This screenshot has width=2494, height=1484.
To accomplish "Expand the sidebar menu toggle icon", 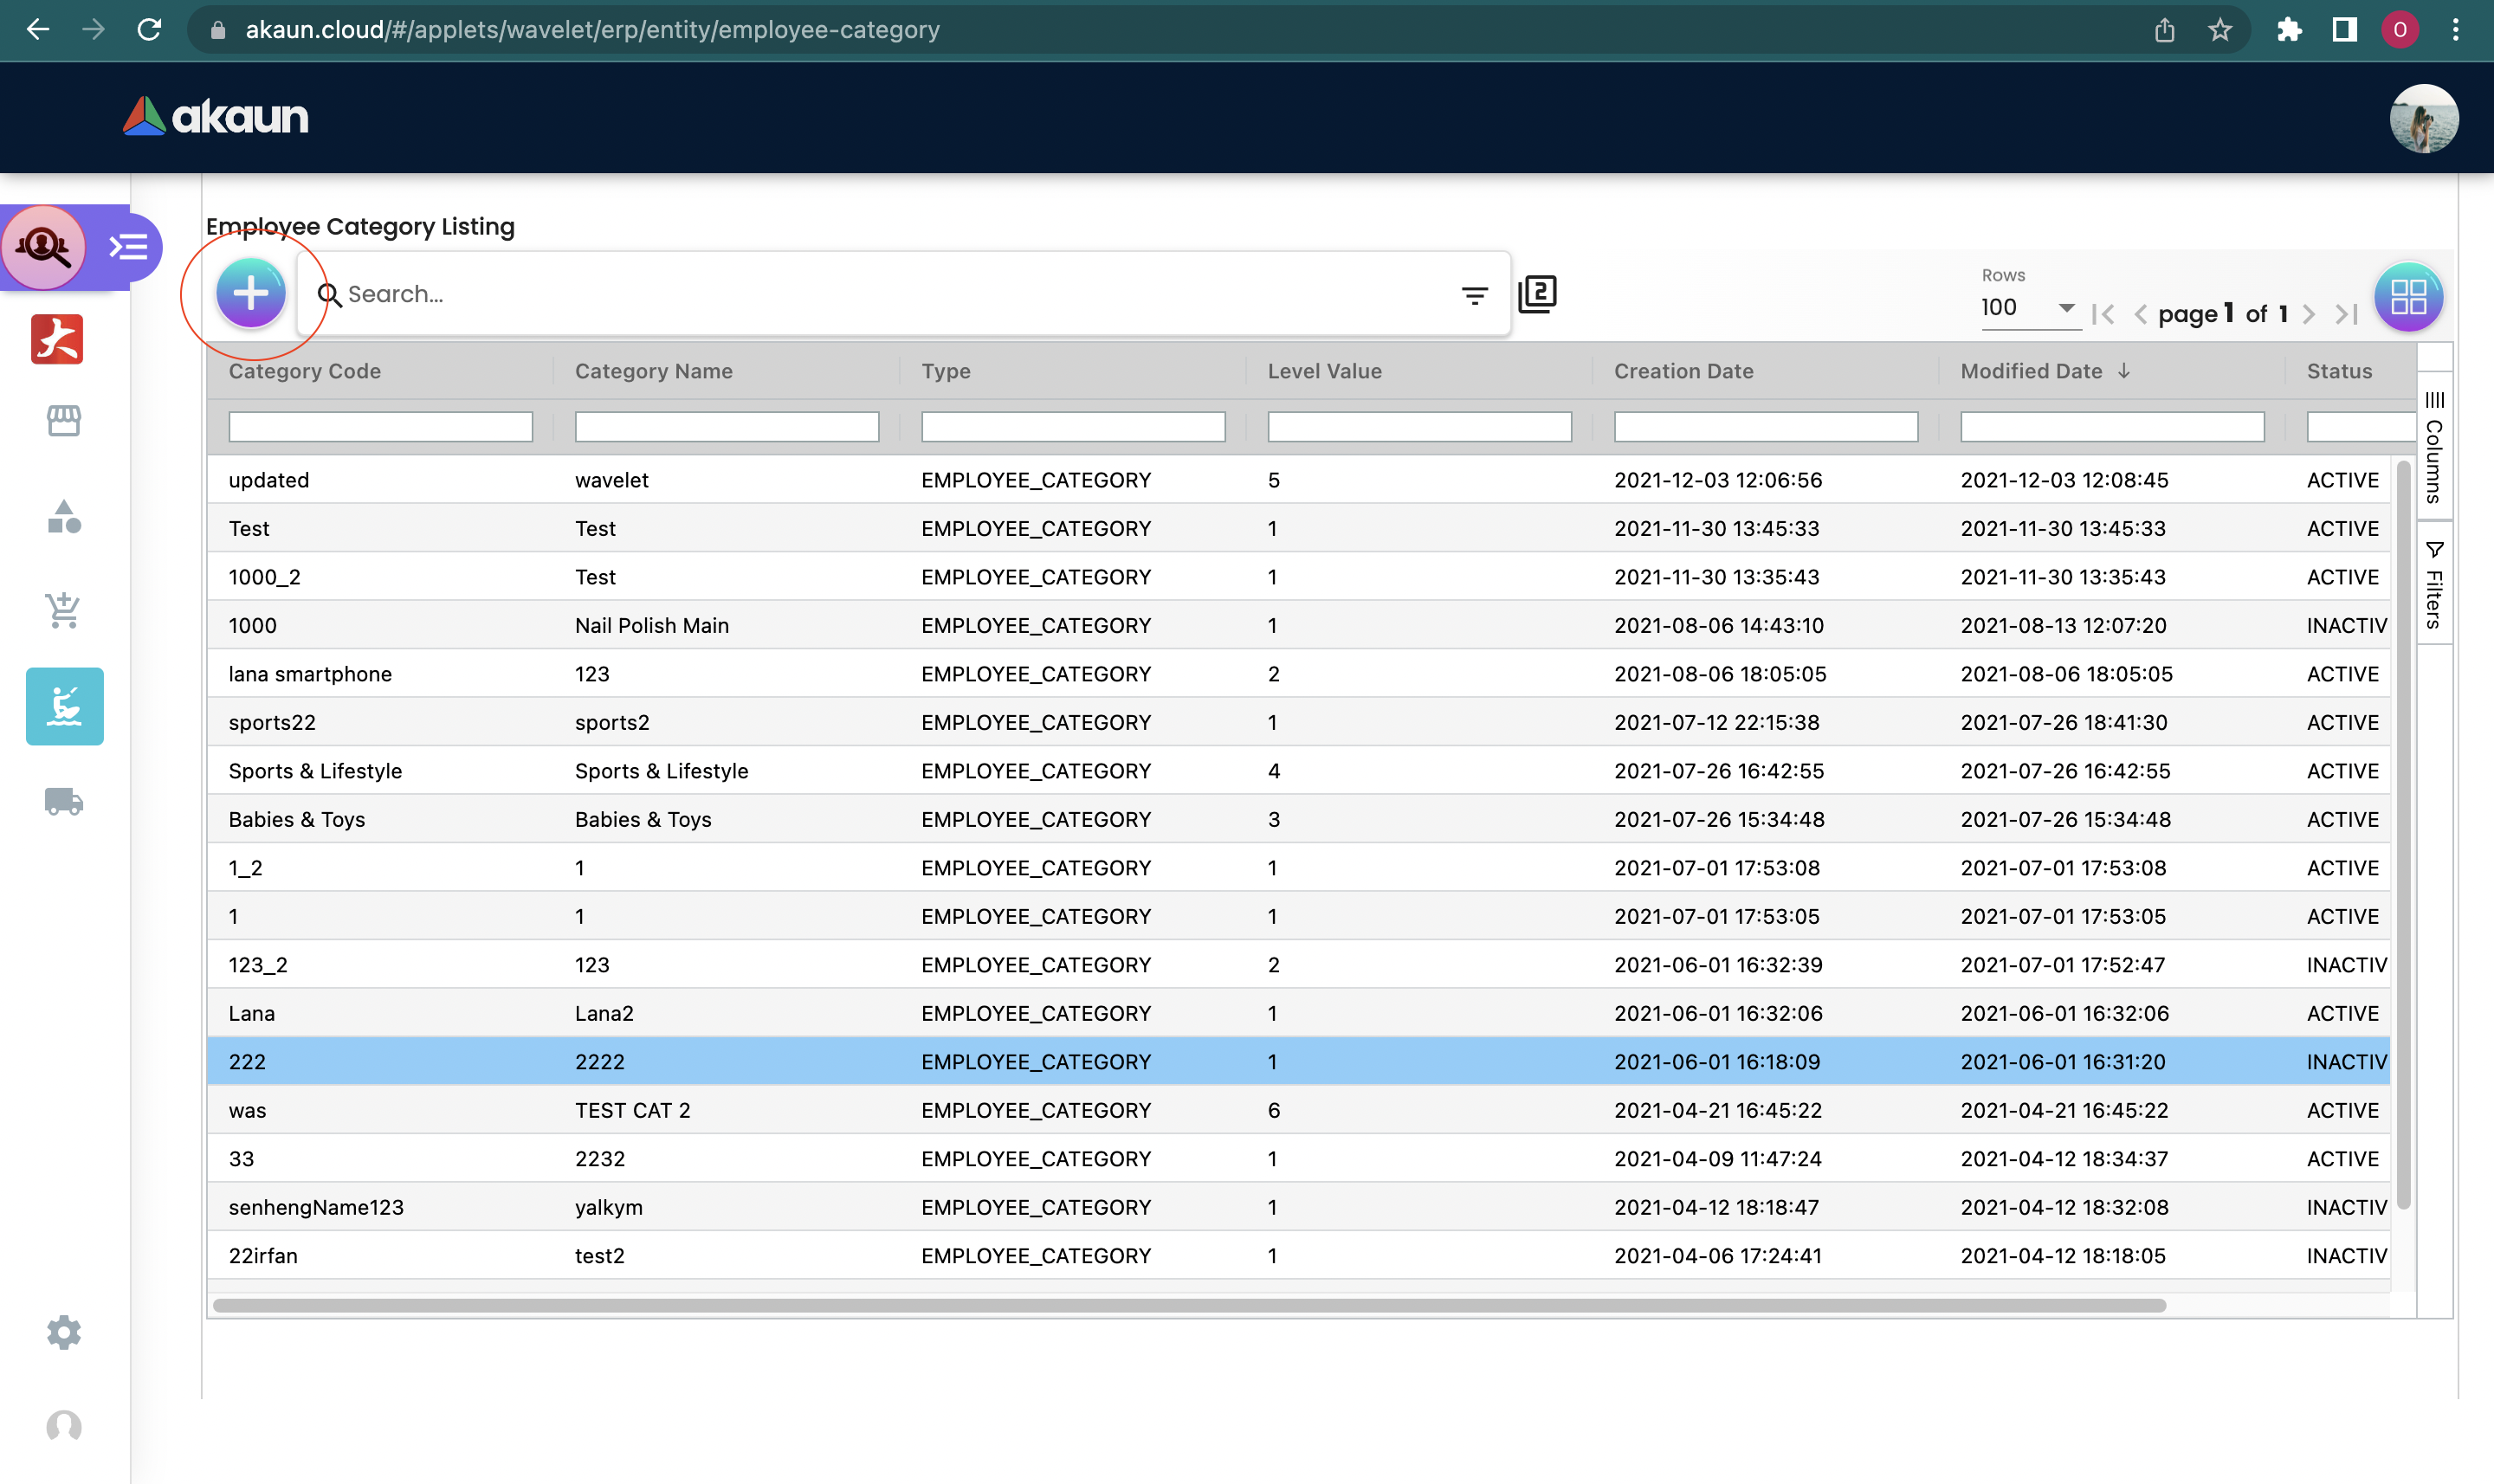I will (x=129, y=246).
